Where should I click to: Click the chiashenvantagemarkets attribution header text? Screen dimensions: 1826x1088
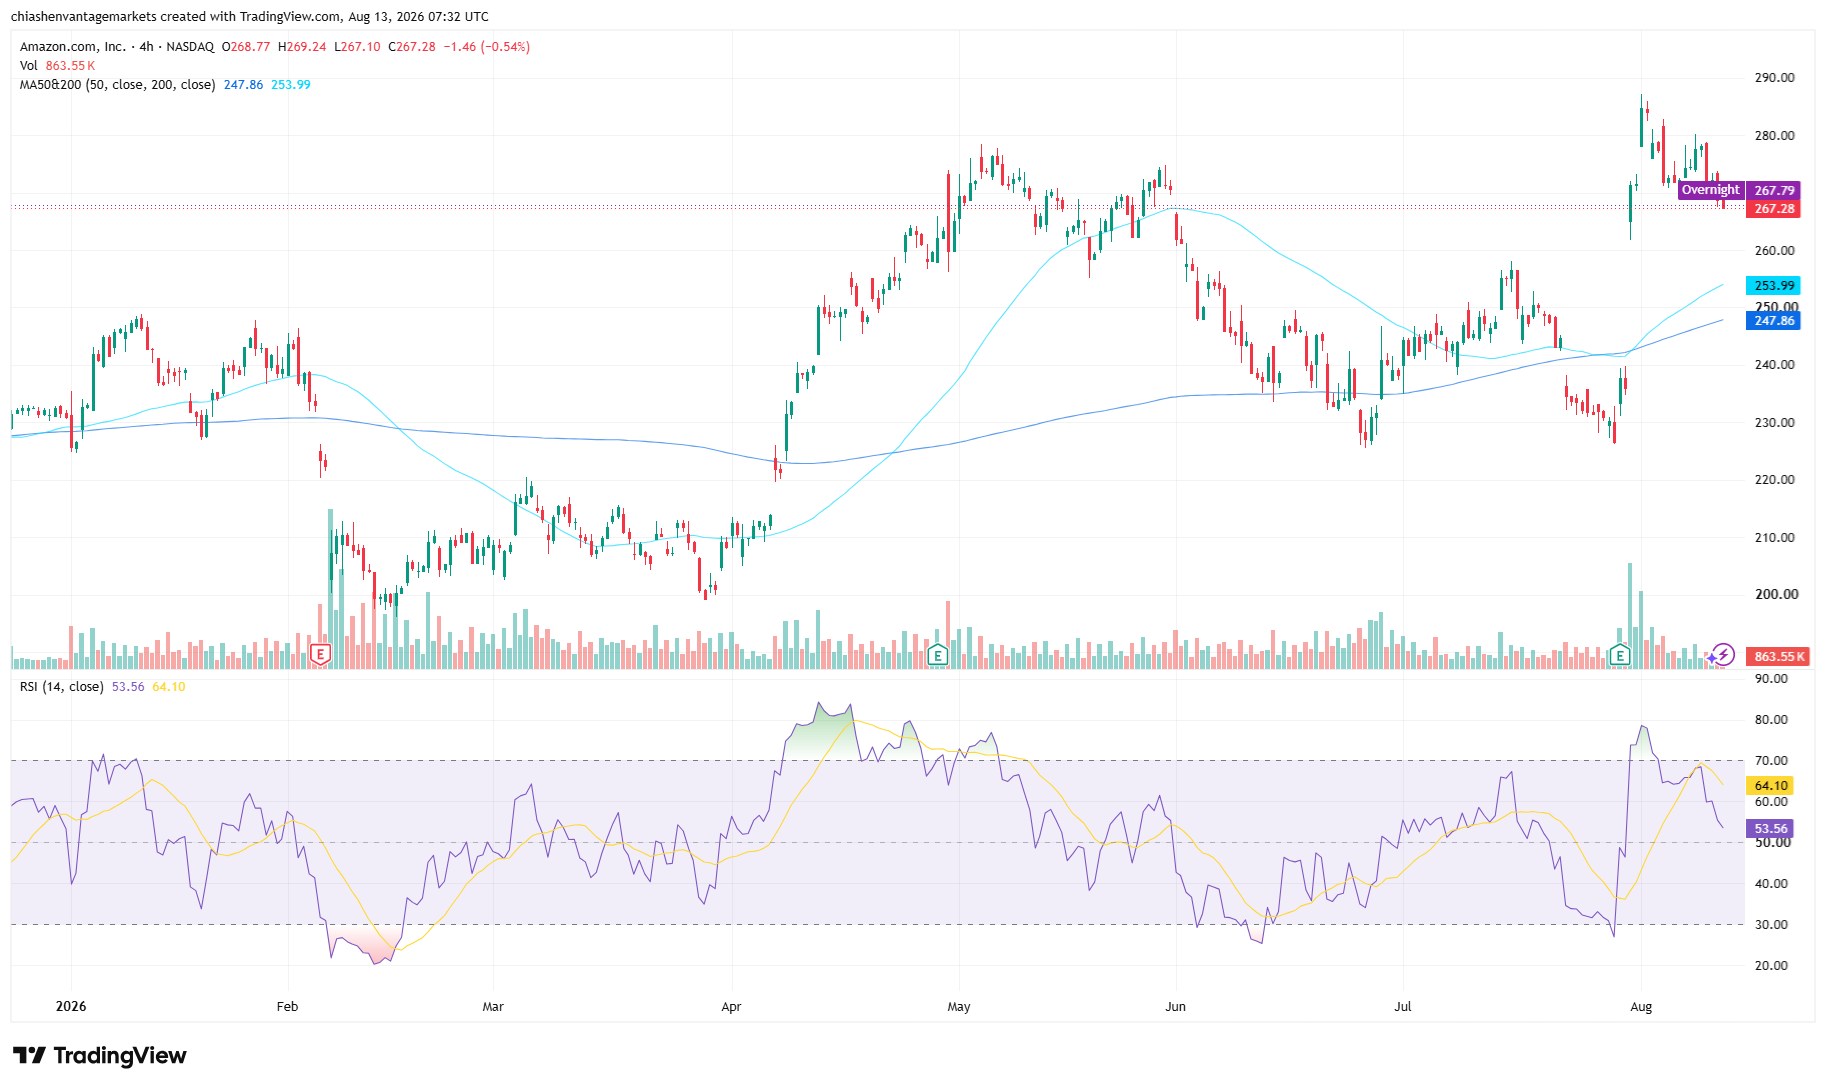click(250, 17)
